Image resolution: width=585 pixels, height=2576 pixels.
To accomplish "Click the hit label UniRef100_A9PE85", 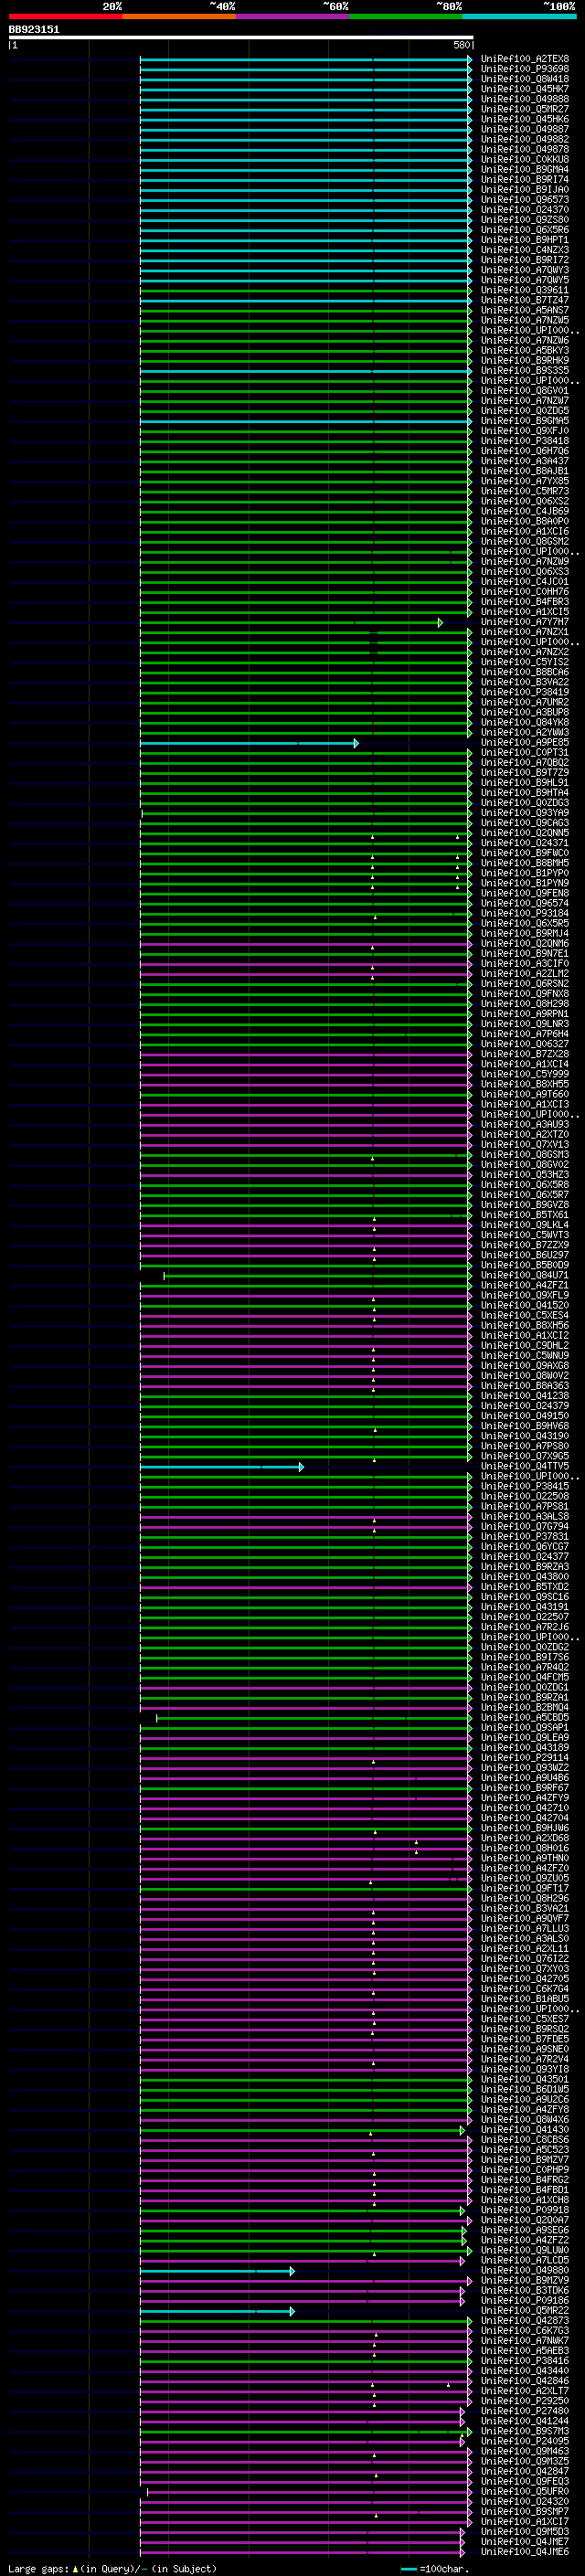I will [x=525, y=743].
